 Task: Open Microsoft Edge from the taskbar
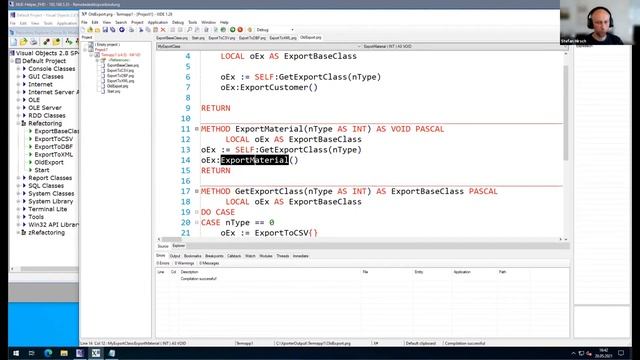(48, 353)
